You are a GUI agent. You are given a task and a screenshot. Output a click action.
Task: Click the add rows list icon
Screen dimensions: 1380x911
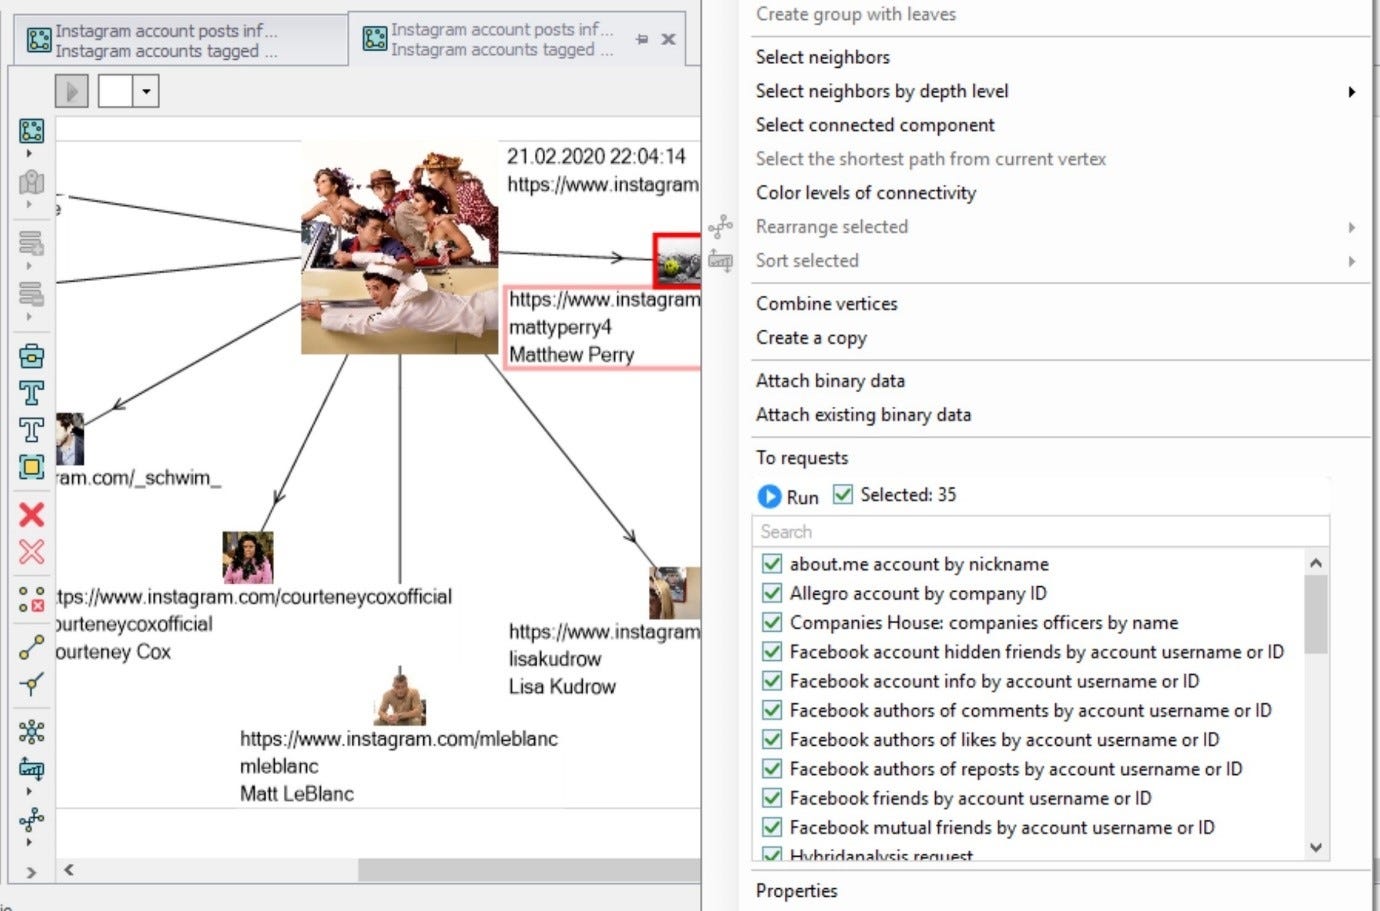(31, 243)
